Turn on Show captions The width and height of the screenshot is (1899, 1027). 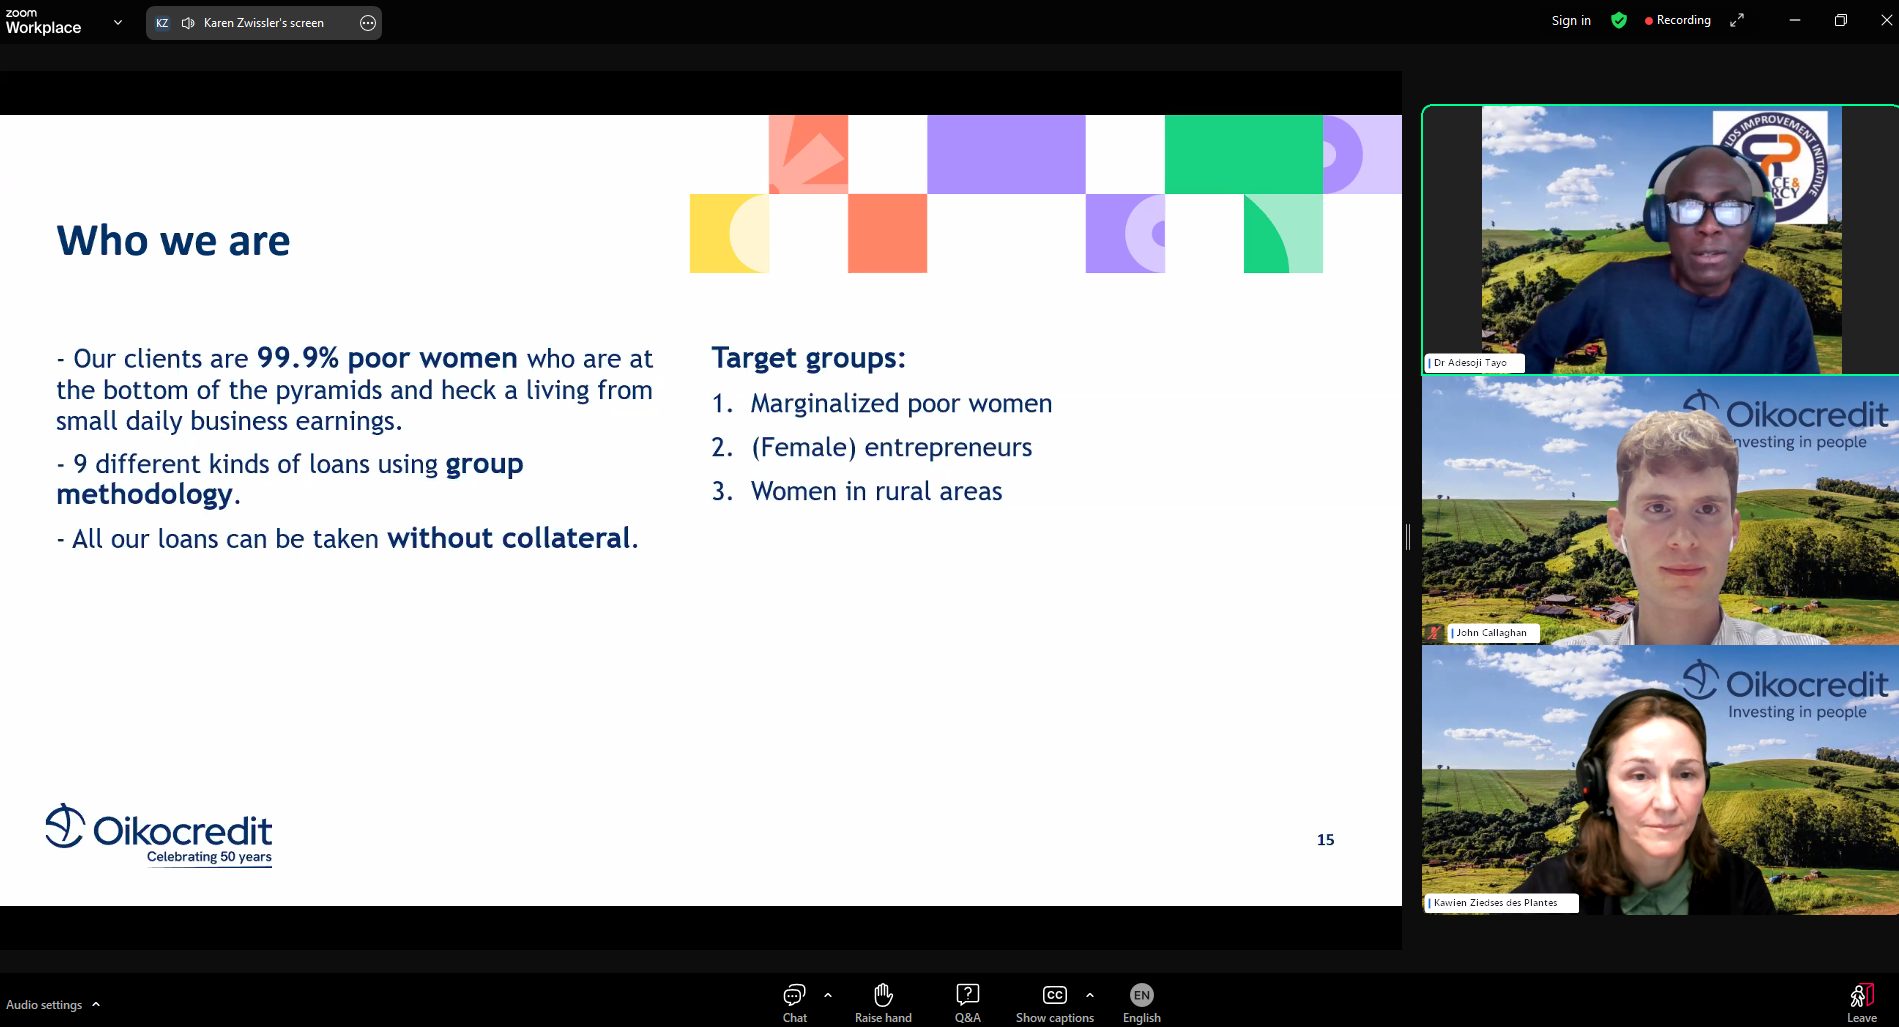pos(1054,1003)
